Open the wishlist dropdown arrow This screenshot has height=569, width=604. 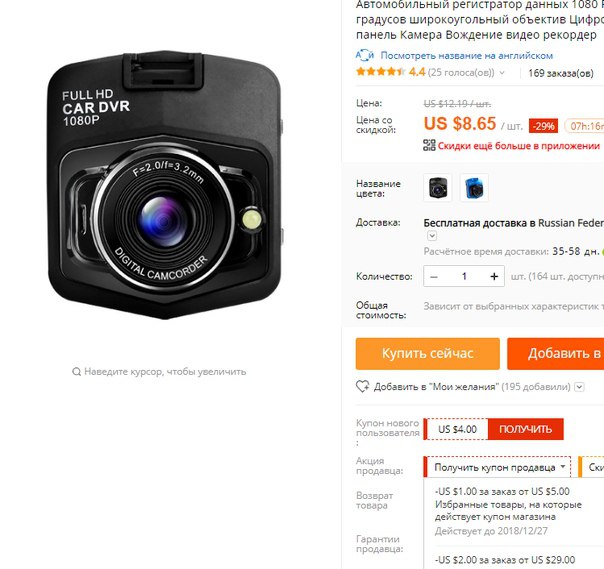[x=579, y=387]
